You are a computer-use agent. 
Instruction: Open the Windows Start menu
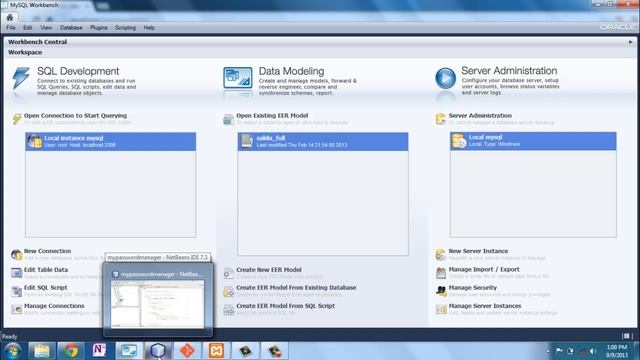point(12,351)
